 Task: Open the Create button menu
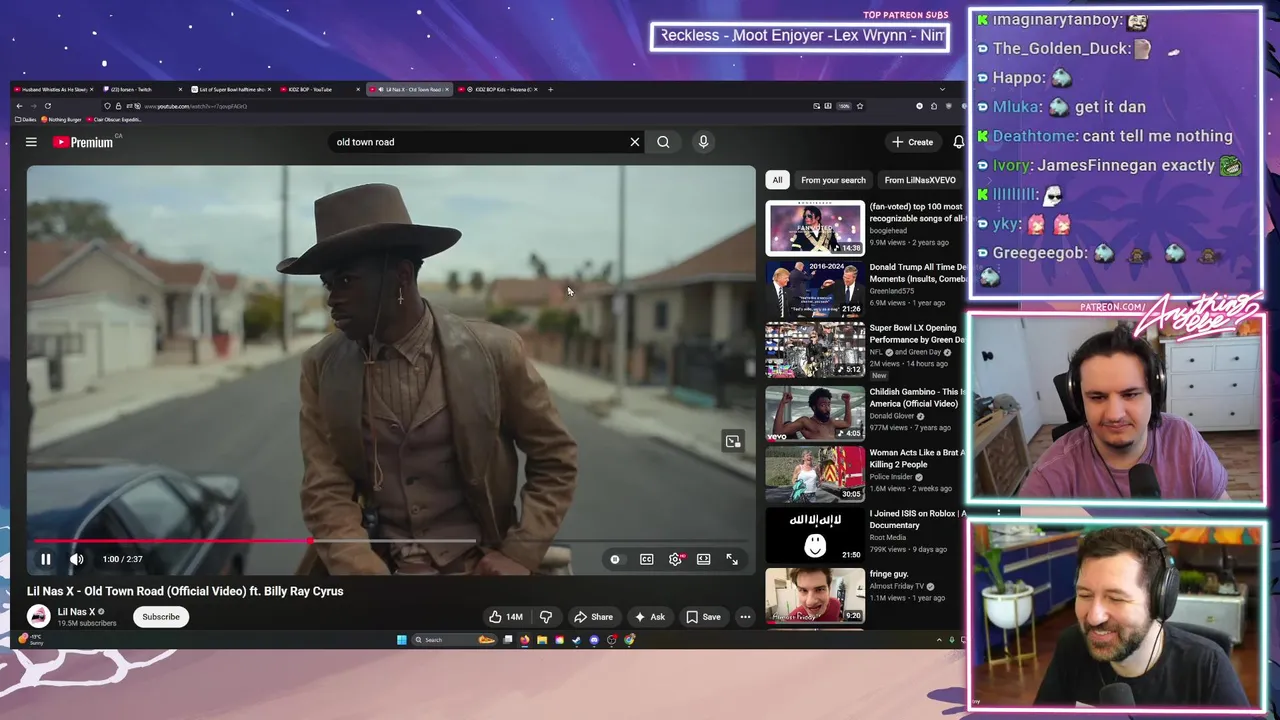click(913, 142)
